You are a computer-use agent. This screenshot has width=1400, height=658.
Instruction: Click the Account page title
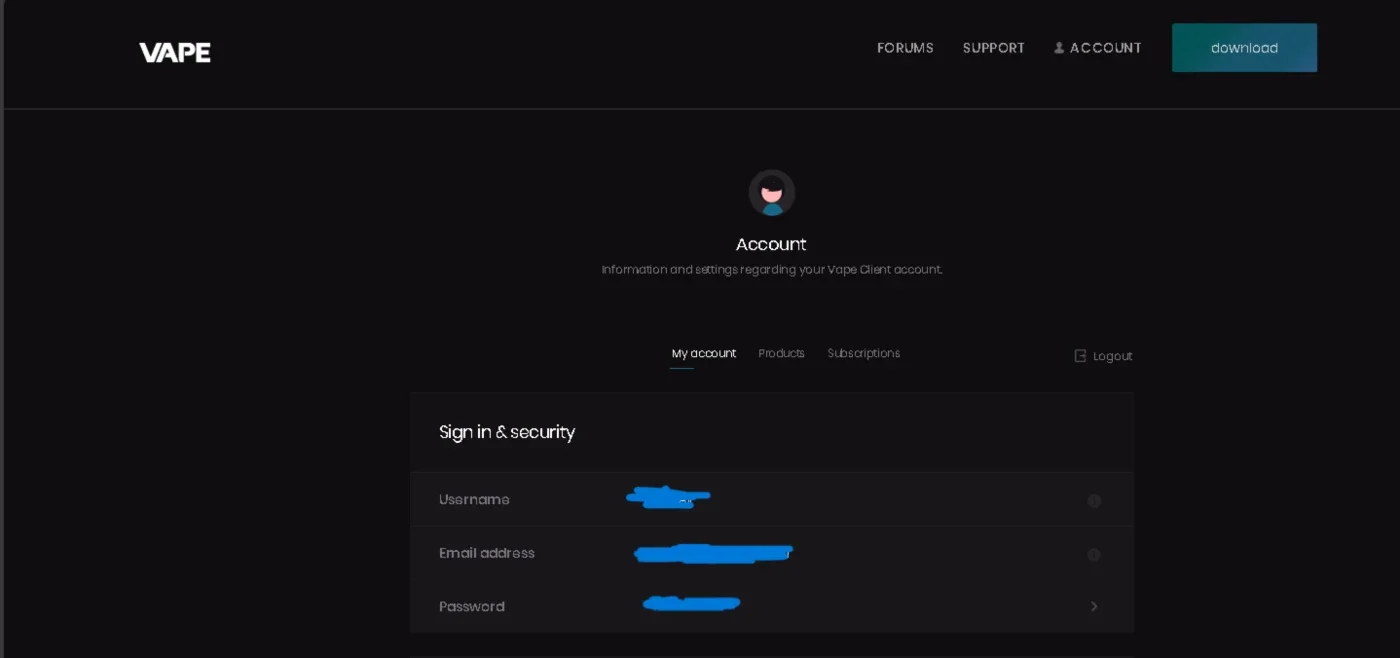(771, 244)
